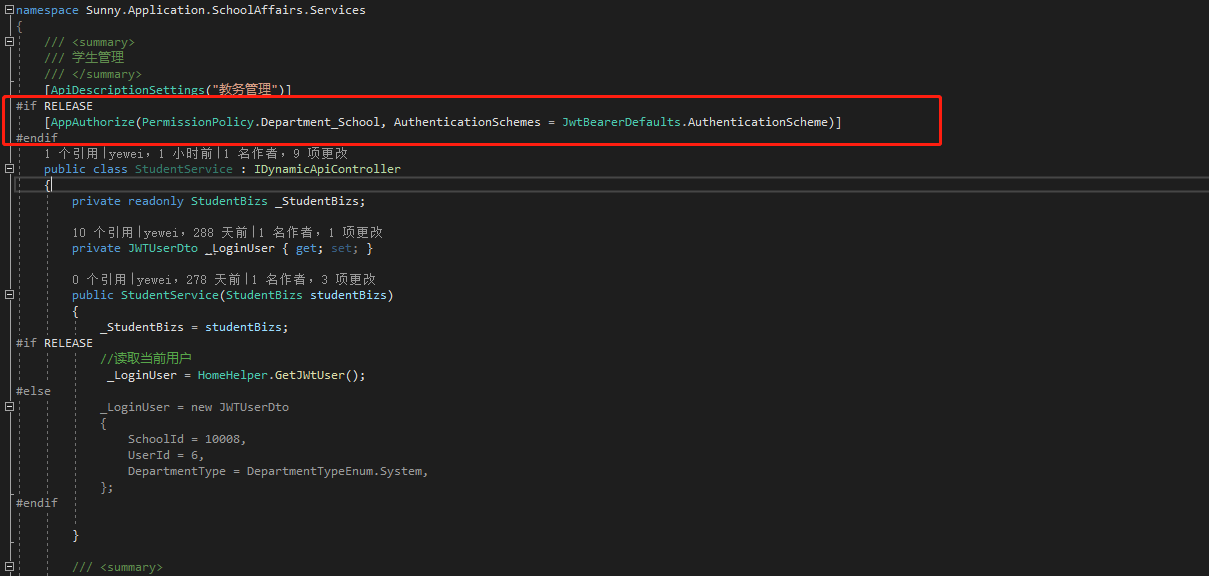Click the 'namespace' keyword
The height and width of the screenshot is (576, 1209).
47,11
